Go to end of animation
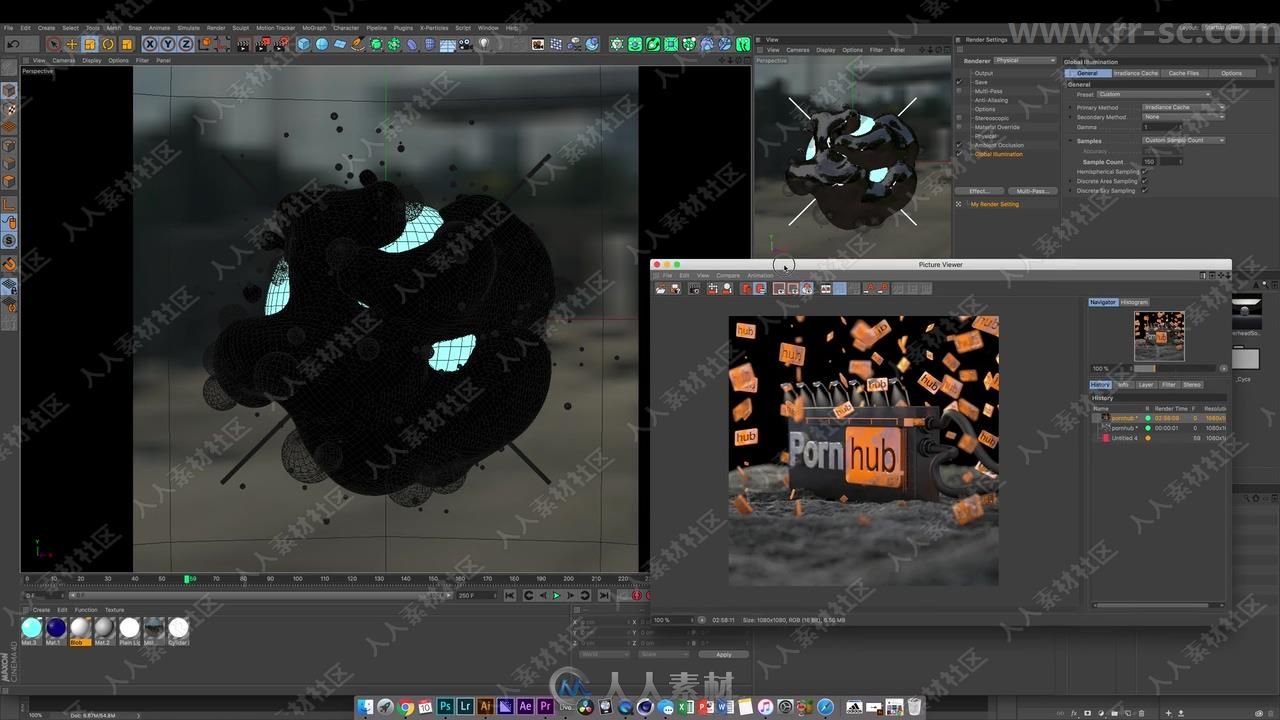 [x=603, y=596]
